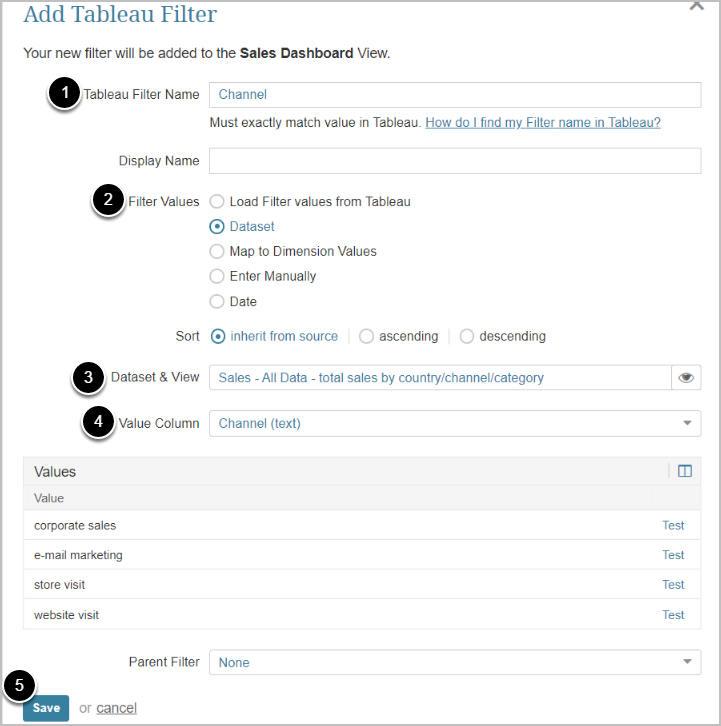The width and height of the screenshot is (721, 726).
Task: Select Load Filter values from Tableau
Action: (217, 201)
